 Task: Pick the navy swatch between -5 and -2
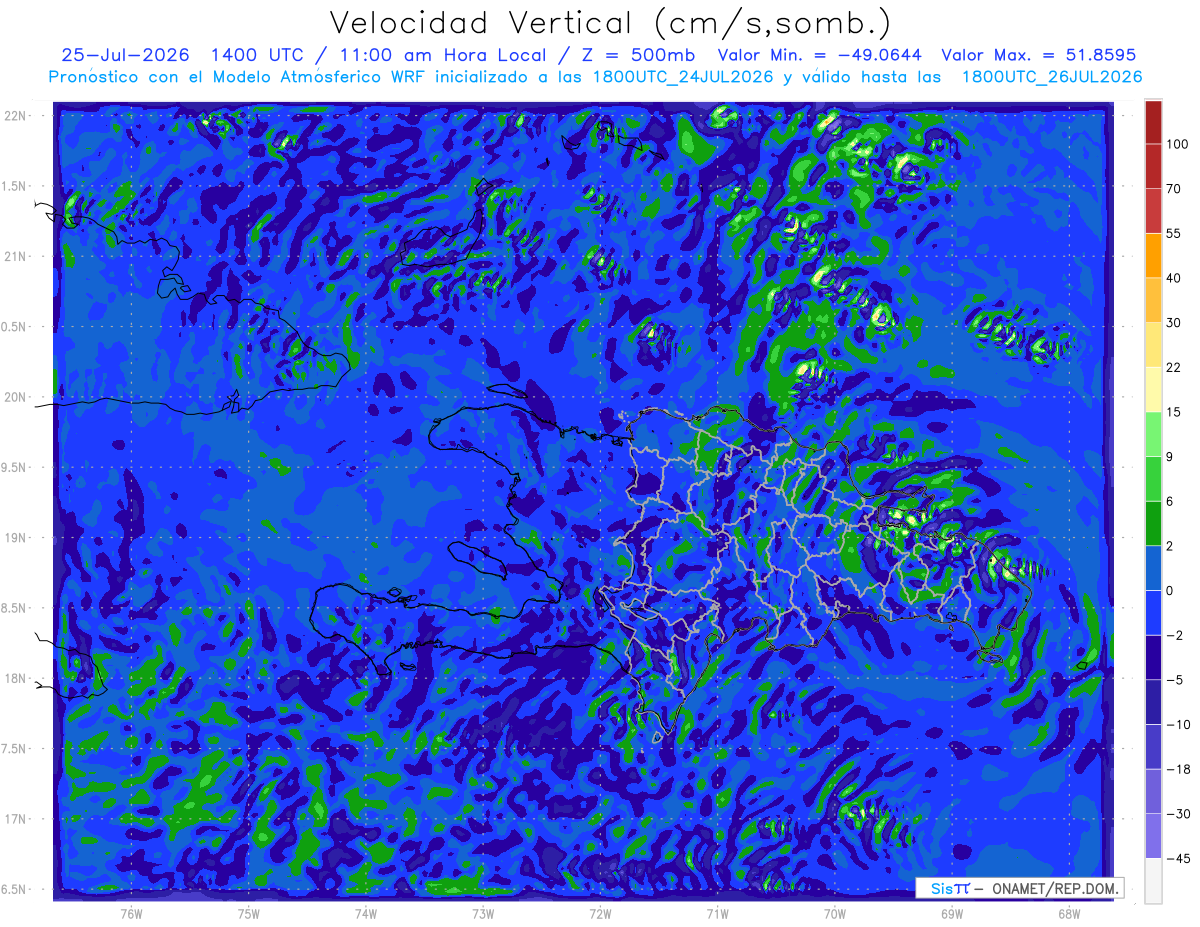1154,657
